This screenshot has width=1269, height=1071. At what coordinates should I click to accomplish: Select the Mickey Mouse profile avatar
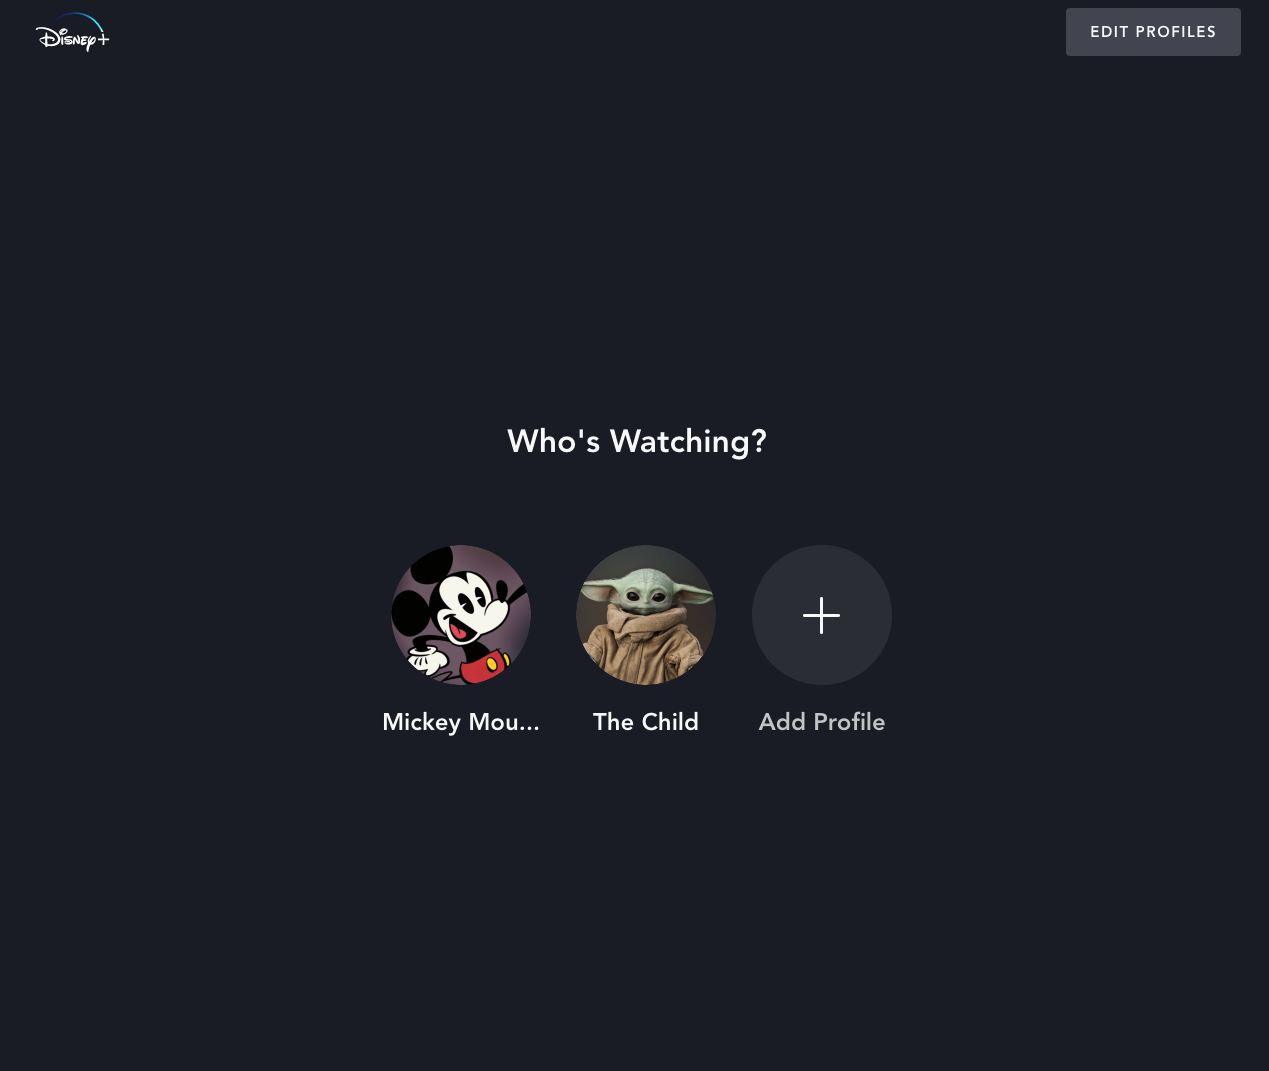(461, 615)
